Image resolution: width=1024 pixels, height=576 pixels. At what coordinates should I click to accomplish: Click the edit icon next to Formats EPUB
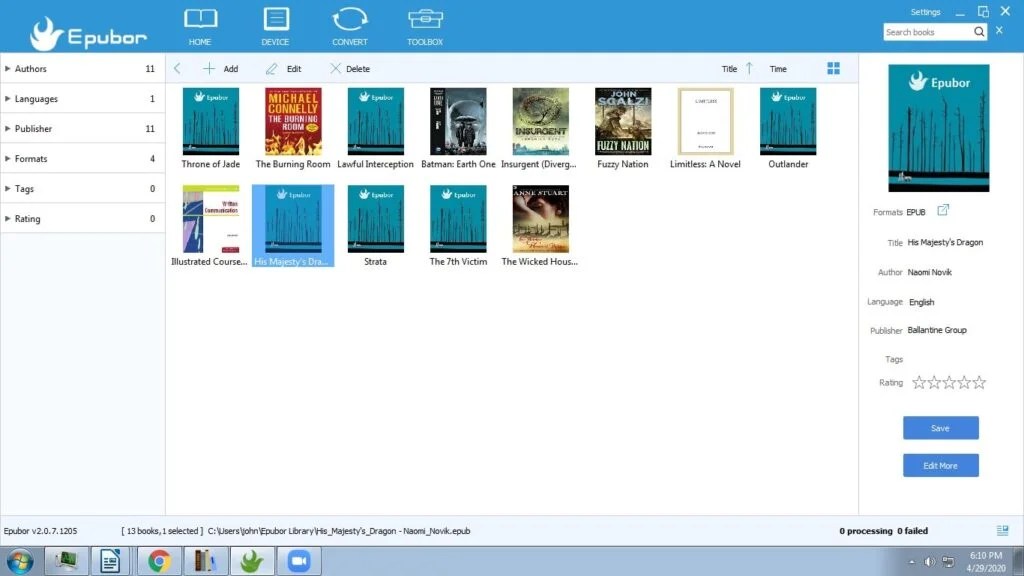point(942,211)
